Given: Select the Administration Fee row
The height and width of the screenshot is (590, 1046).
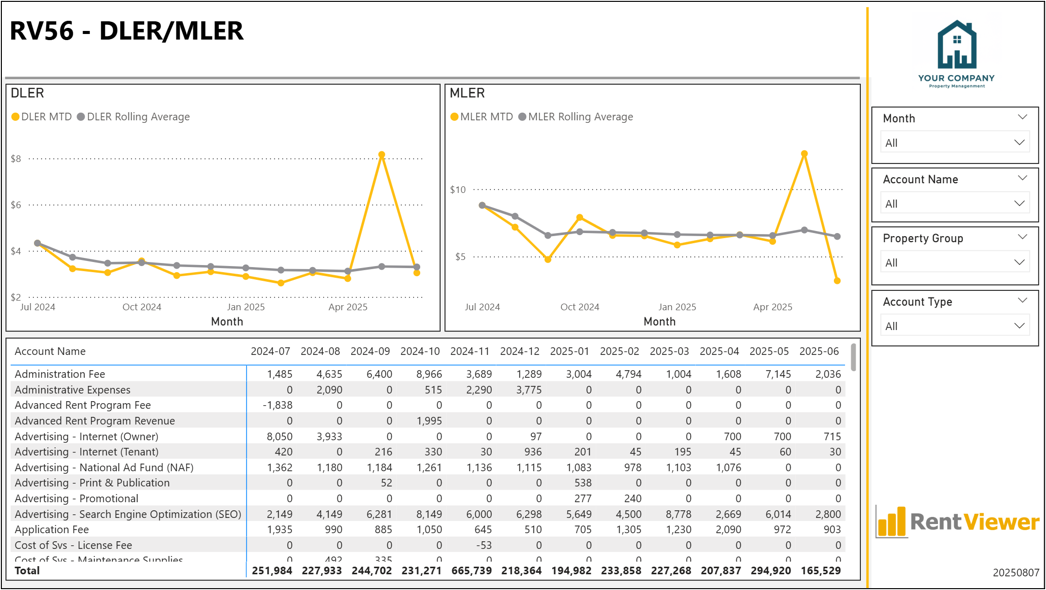Looking at the screenshot, I should tap(428, 374).
